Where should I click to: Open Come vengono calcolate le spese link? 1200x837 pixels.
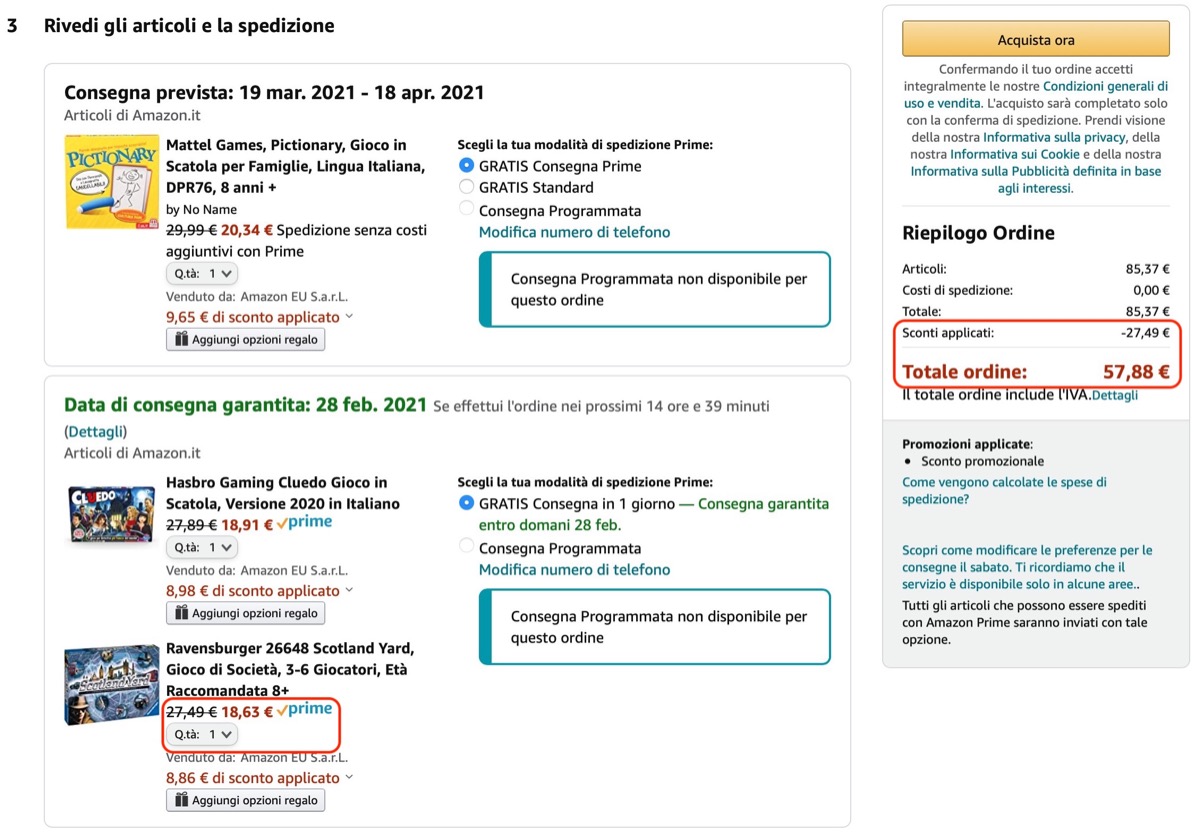1004,490
